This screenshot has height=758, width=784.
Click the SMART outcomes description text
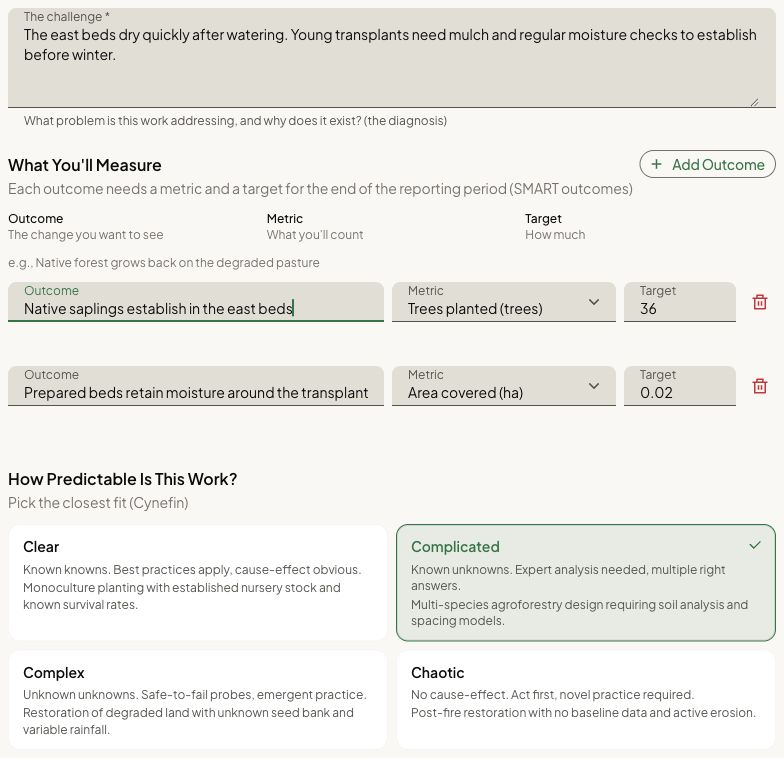coord(320,189)
